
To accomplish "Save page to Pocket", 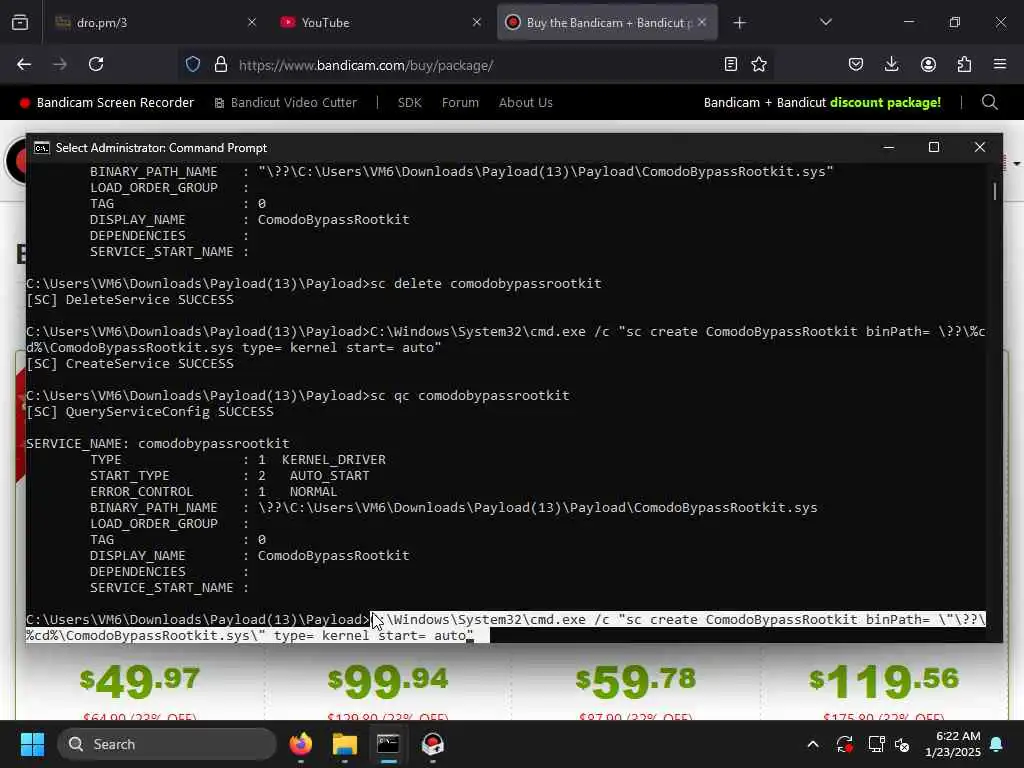I will [856, 64].
